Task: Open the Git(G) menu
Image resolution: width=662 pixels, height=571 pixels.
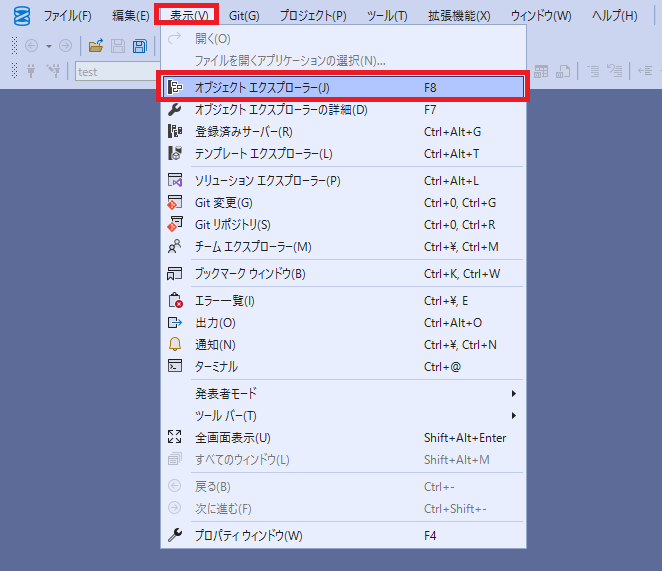Action: tap(244, 16)
